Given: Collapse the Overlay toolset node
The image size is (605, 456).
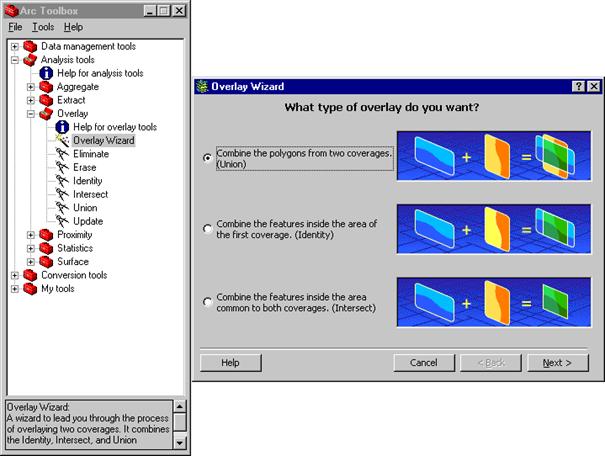Looking at the screenshot, I should click(x=32, y=114).
